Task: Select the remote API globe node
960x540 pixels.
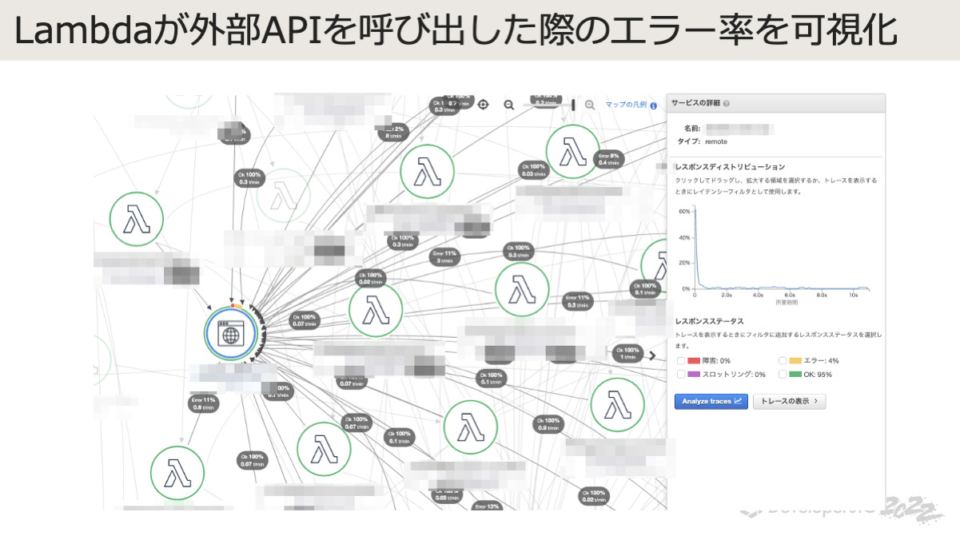Action: tap(230, 335)
